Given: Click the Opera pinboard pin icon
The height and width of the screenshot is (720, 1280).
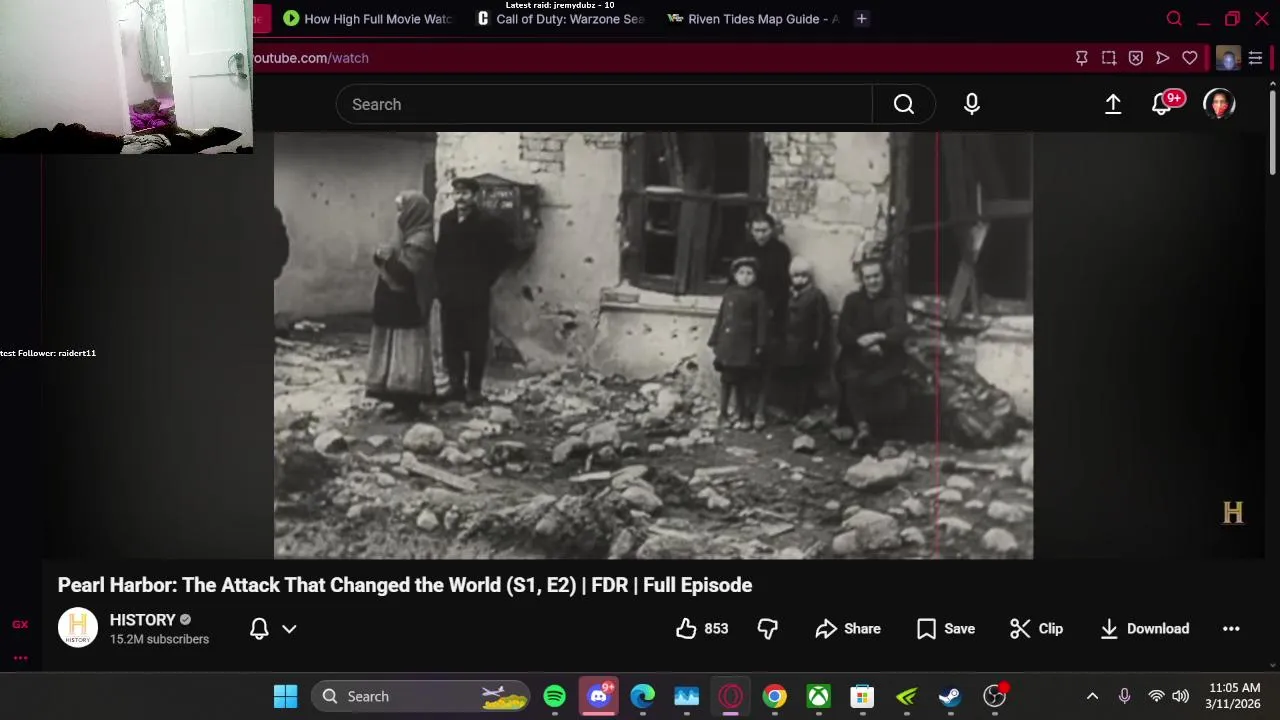Looking at the screenshot, I should (x=1082, y=58).
